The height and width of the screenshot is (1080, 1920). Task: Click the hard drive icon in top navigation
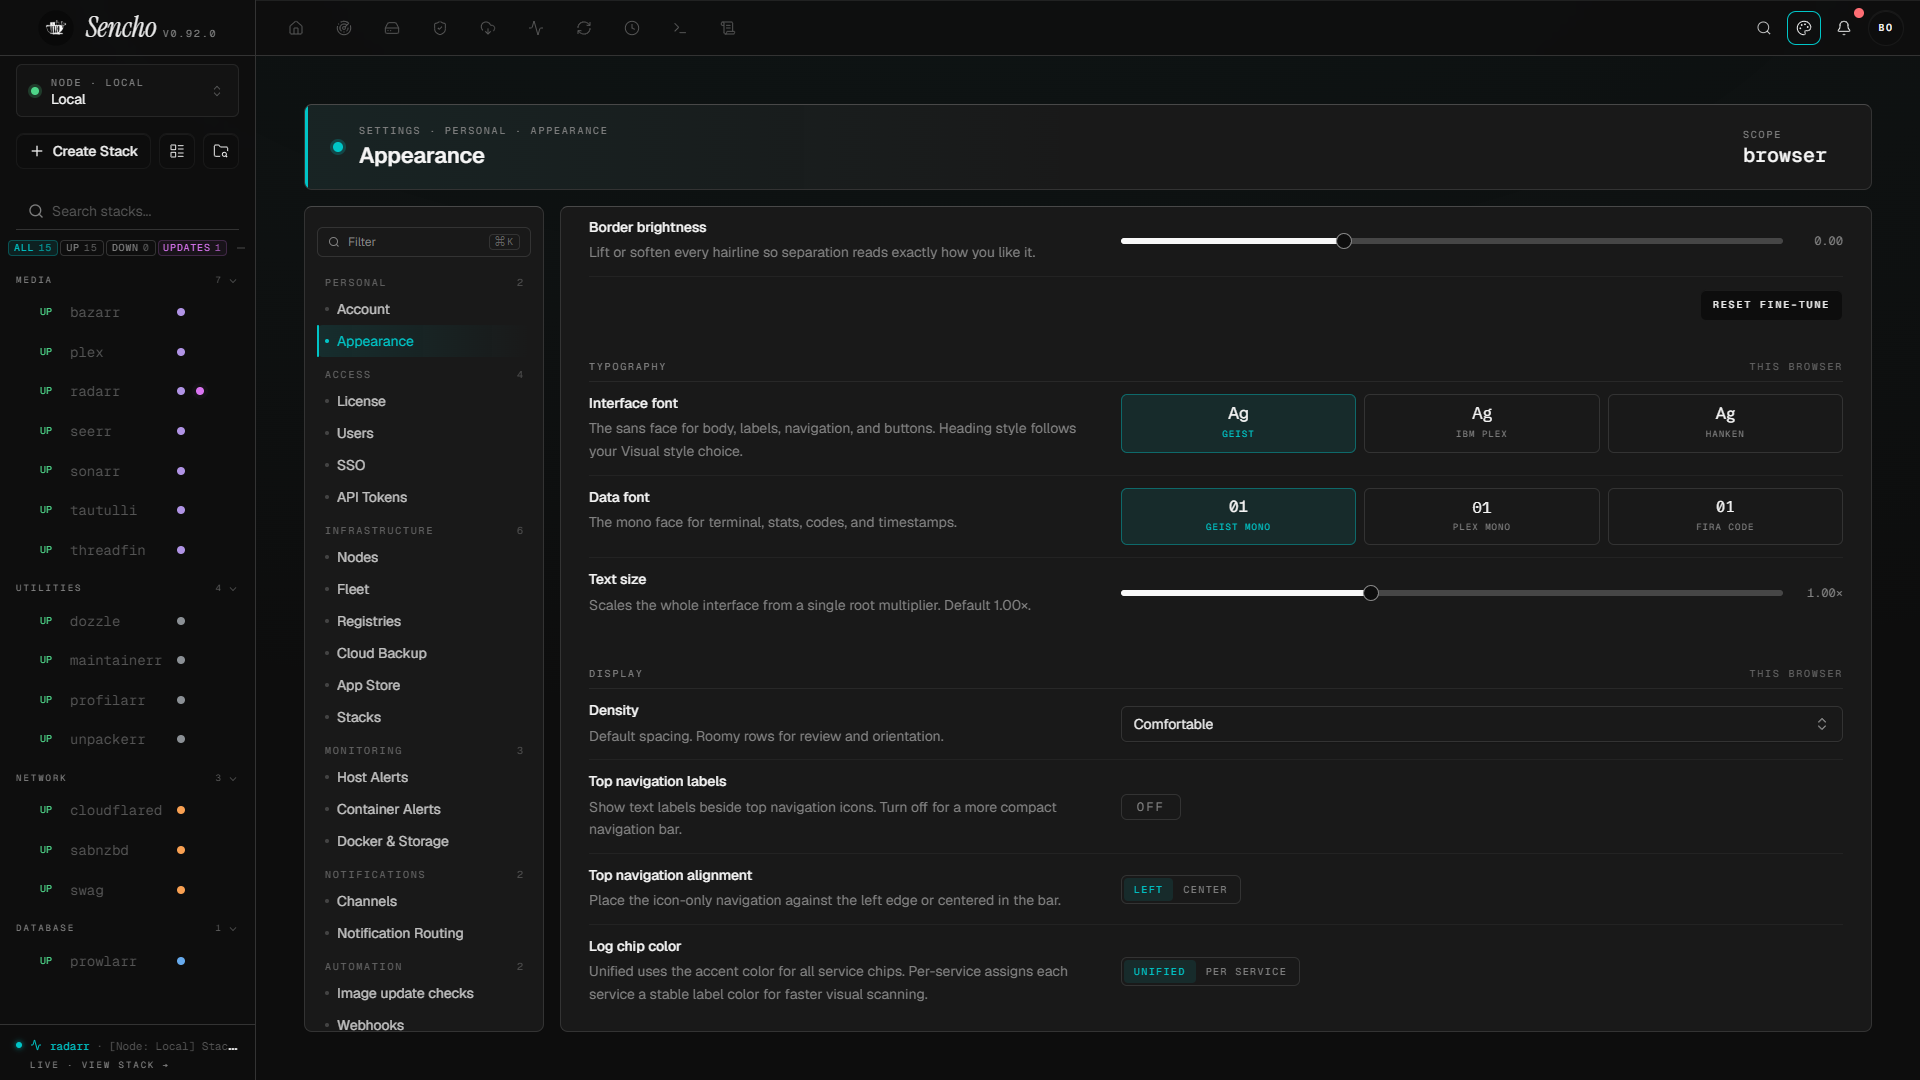(392, 28)
